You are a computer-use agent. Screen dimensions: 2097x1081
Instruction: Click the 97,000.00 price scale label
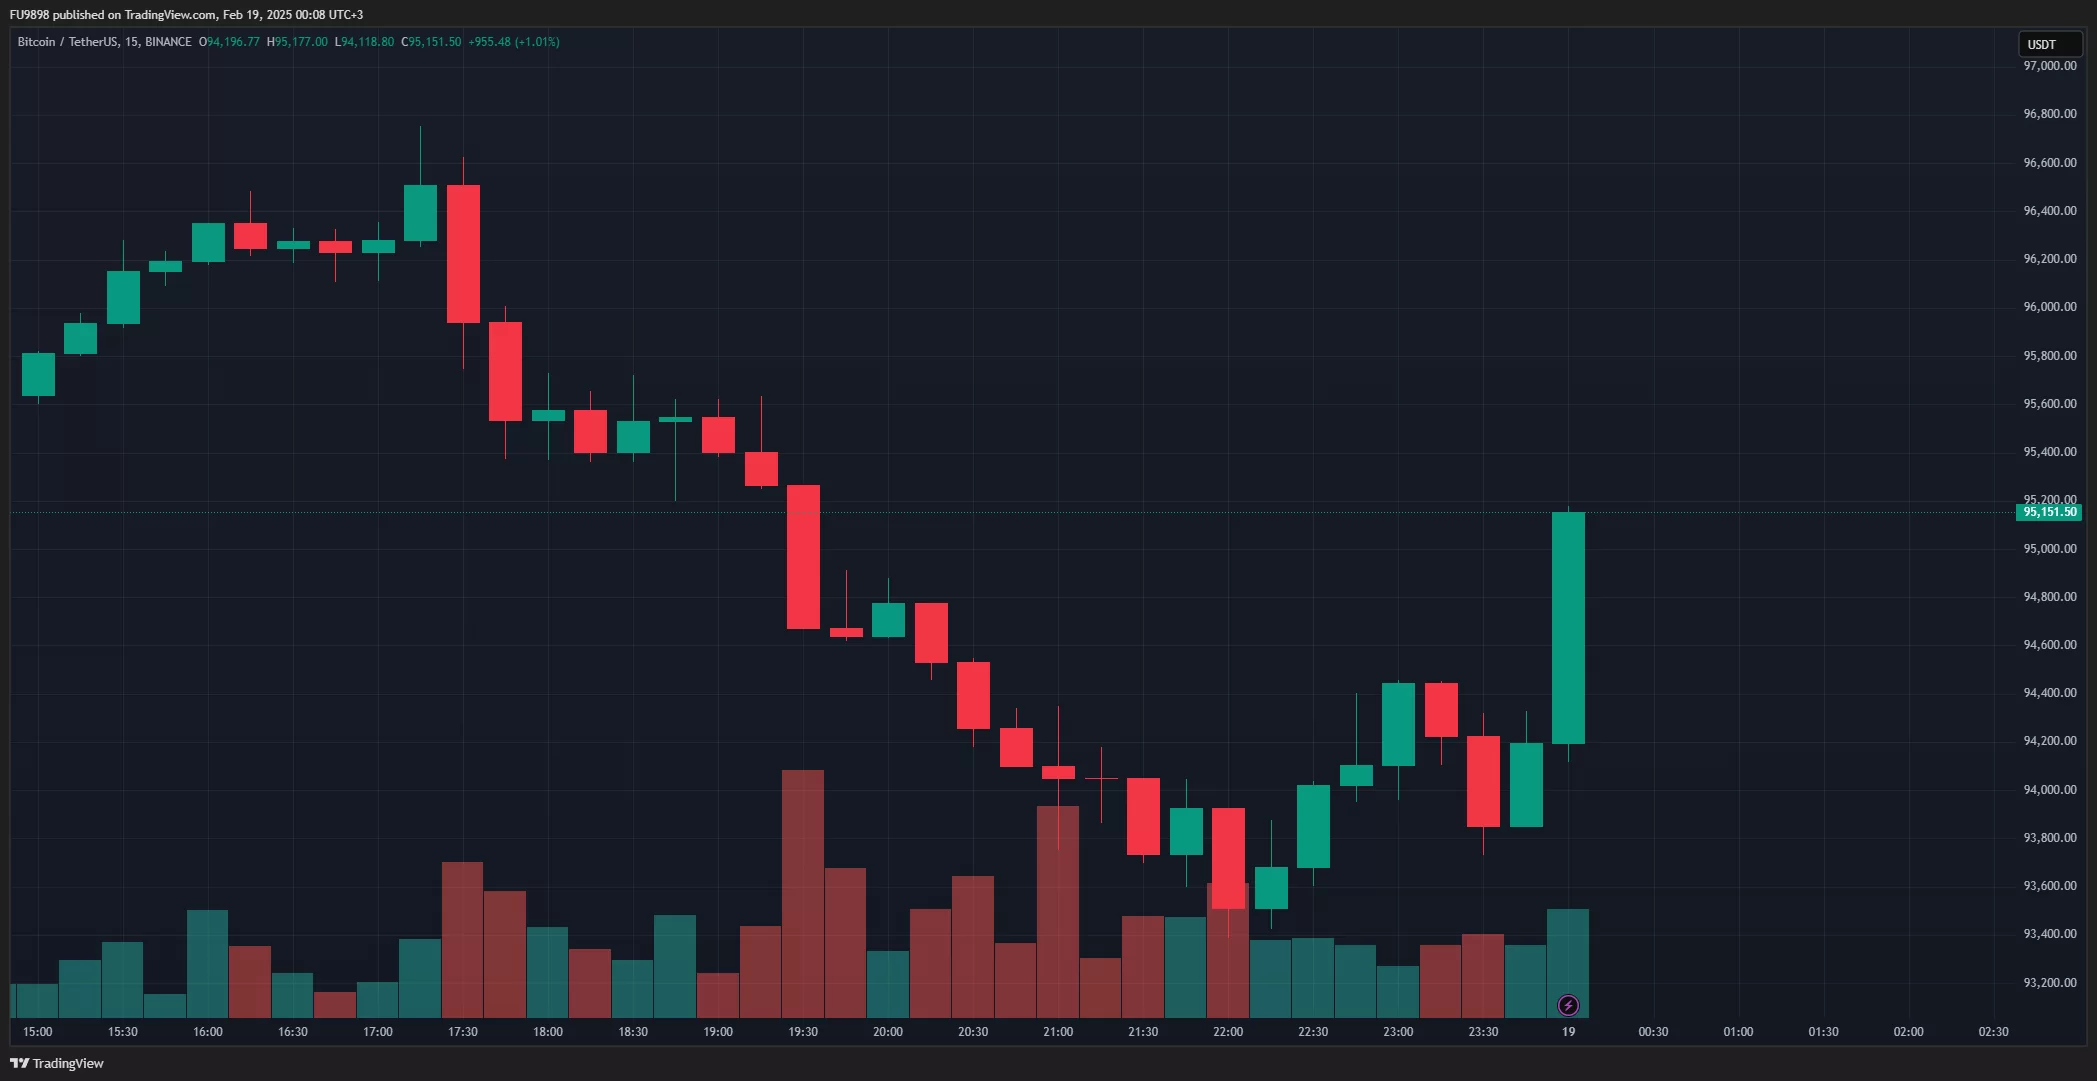point(2049,66)
